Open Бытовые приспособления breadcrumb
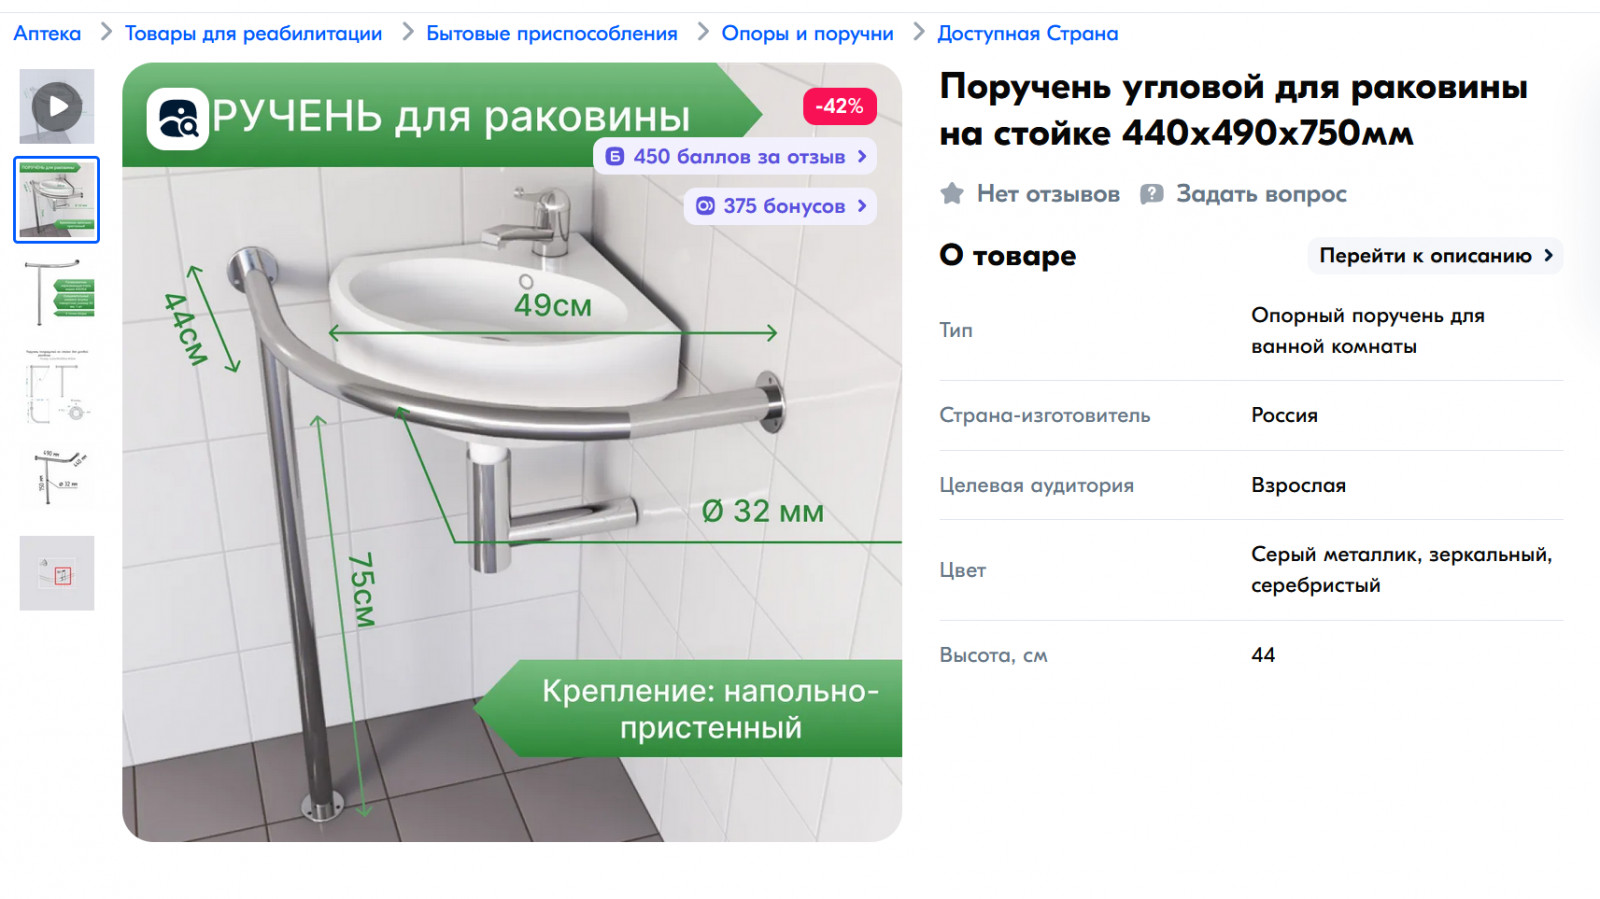The image size is (1600, 899). (x=552, y=33)
